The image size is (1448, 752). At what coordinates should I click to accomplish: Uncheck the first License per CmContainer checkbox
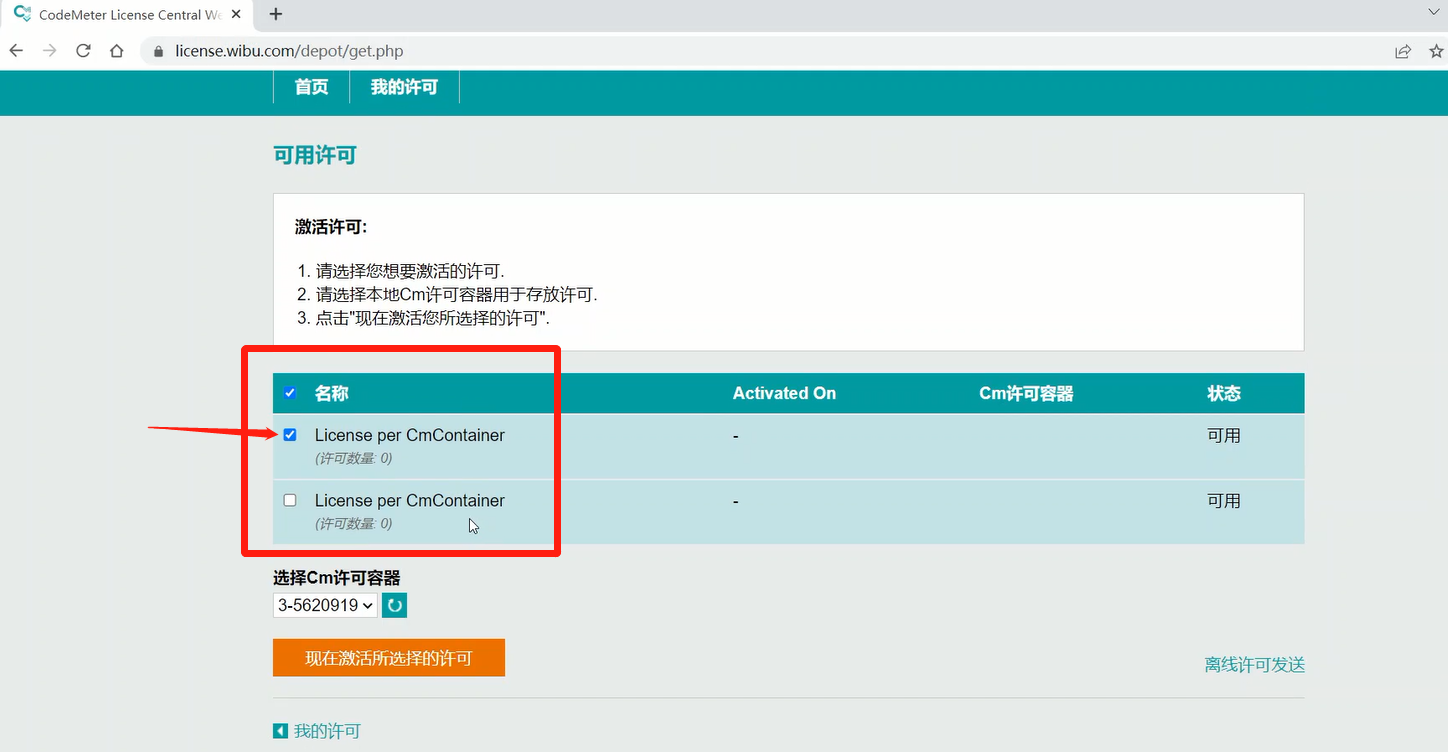coord(290,435)
